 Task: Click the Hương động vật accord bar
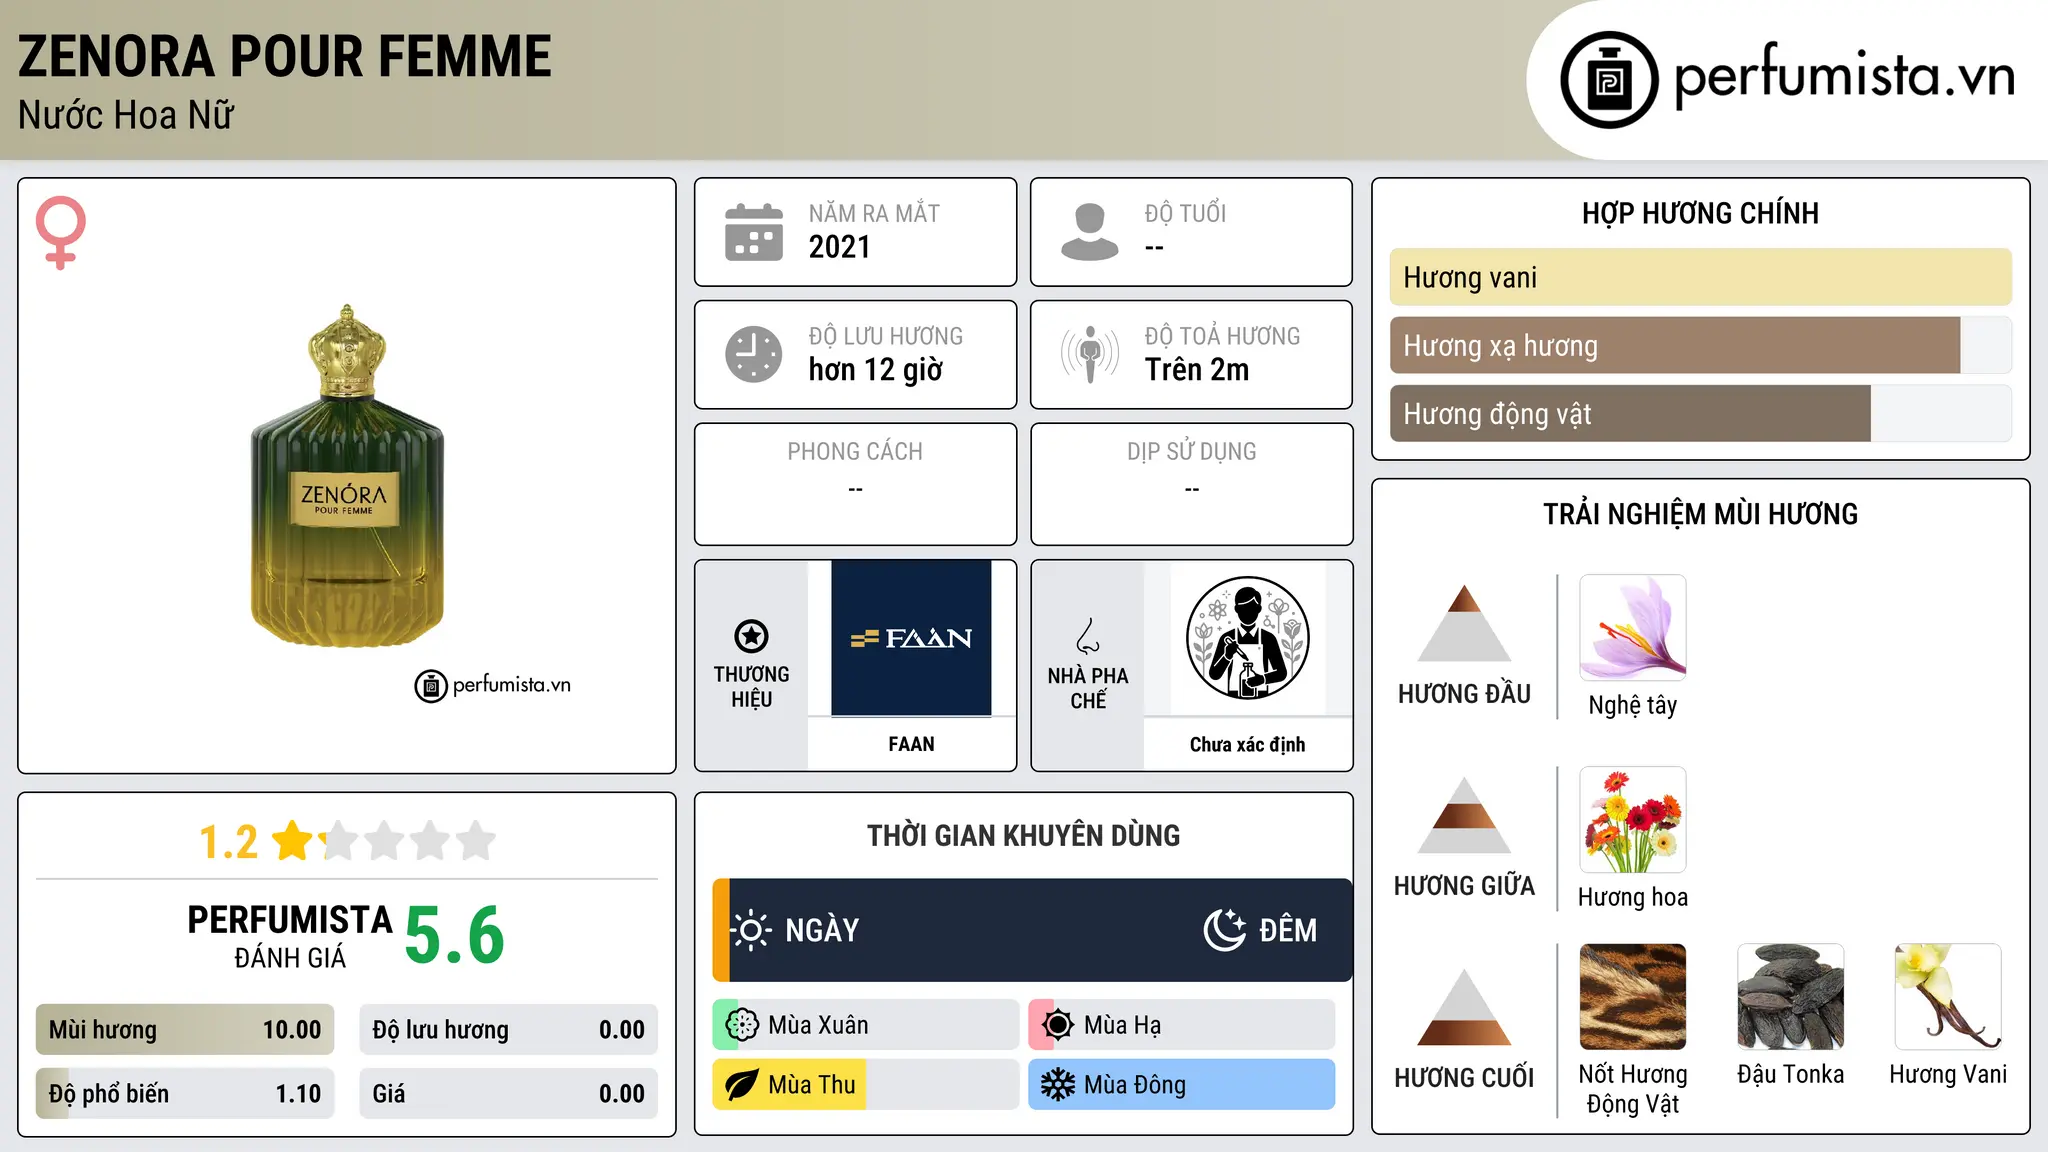tap(1701, 413)
